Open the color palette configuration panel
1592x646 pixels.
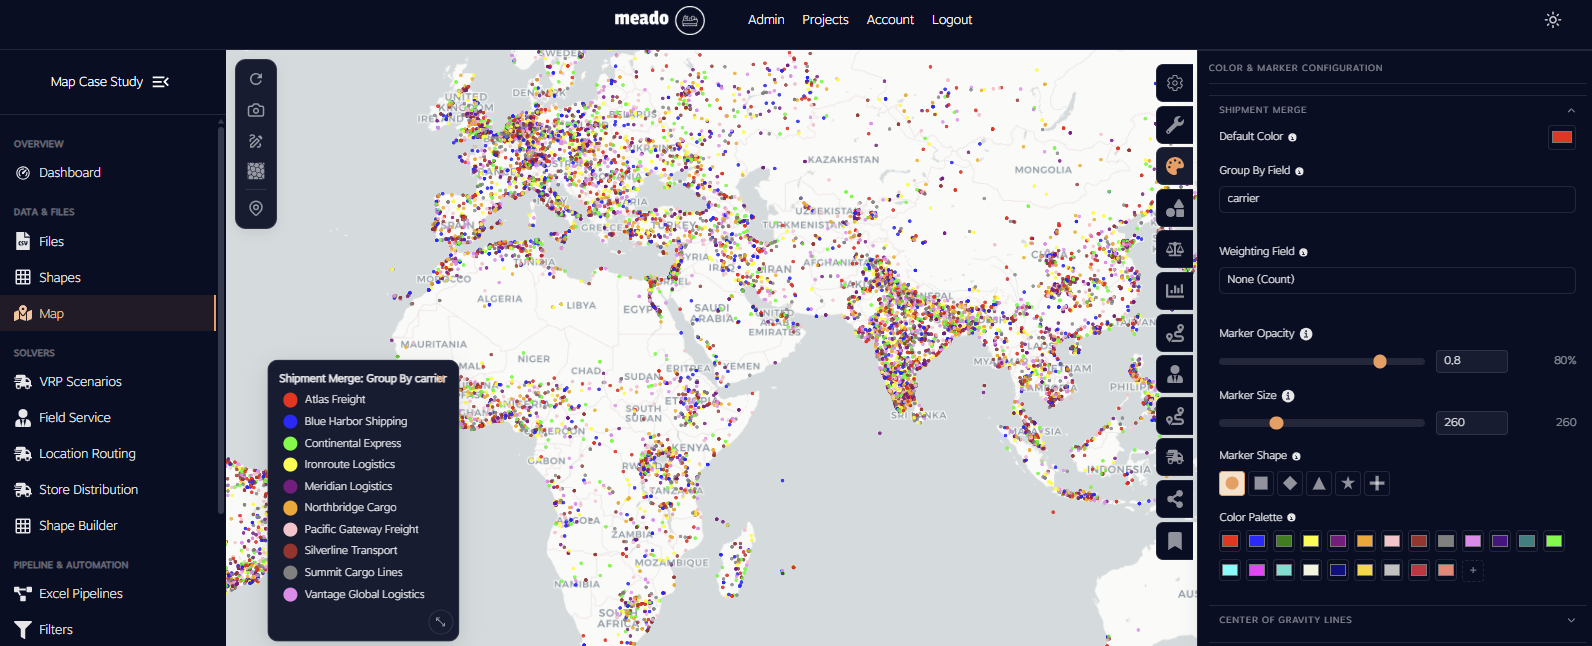[1175, 166]
